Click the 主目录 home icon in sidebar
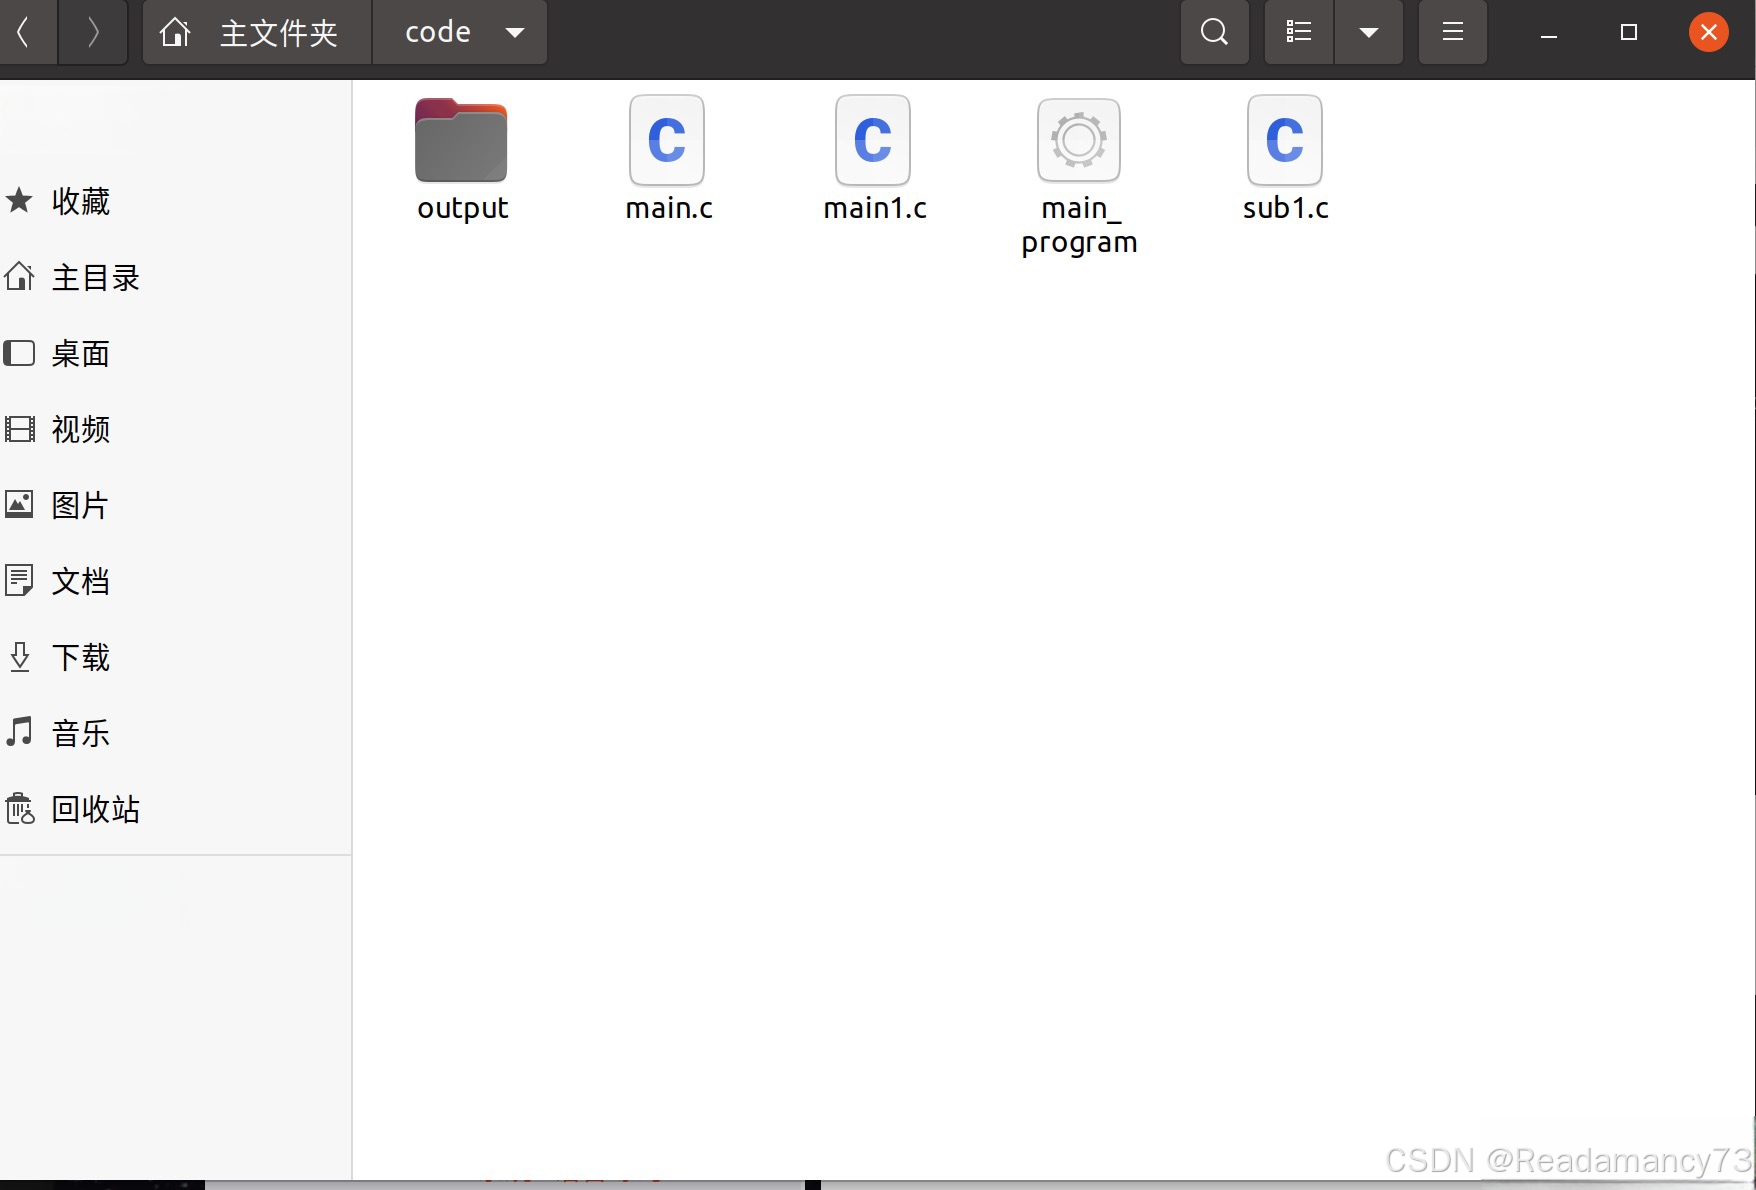The image size is (1756, 1190). pos(95,278)
